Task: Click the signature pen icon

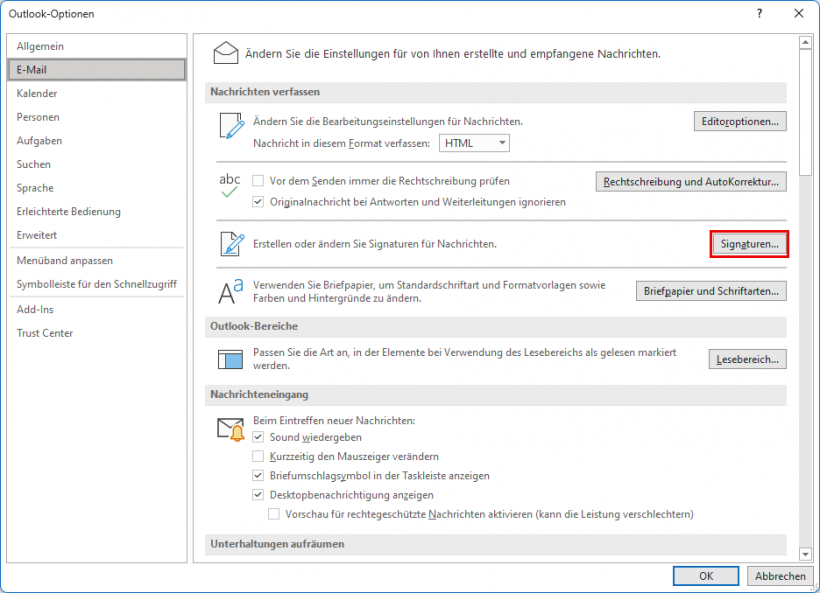Action: coord(231,244)
